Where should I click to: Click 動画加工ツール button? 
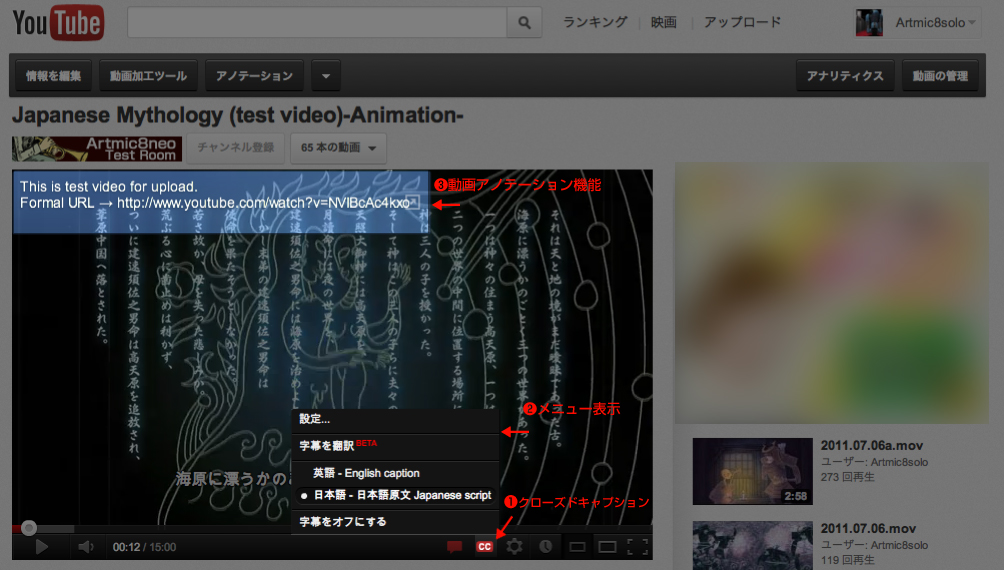point(149,76)
